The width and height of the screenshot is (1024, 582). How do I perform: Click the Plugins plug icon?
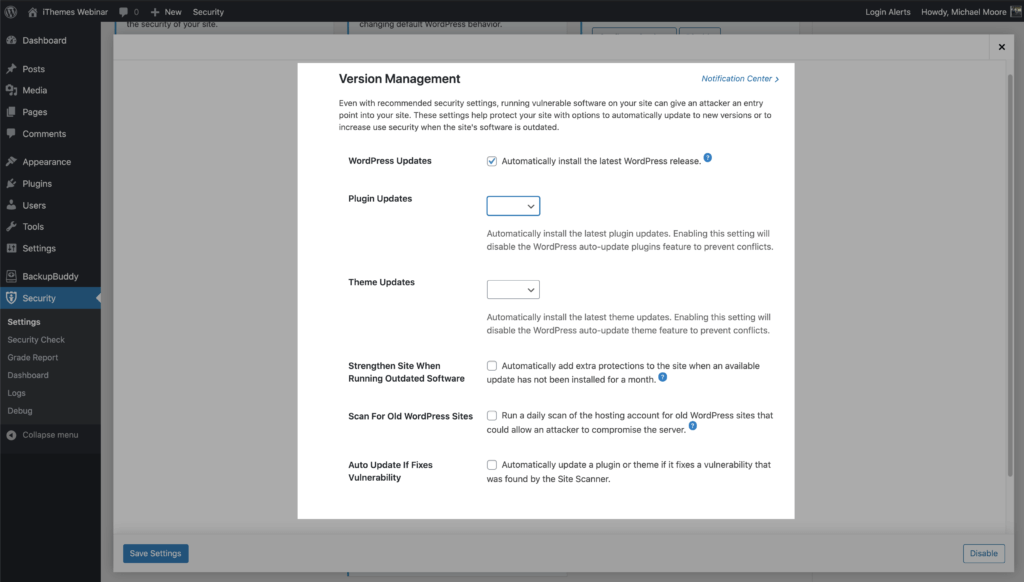11,184
